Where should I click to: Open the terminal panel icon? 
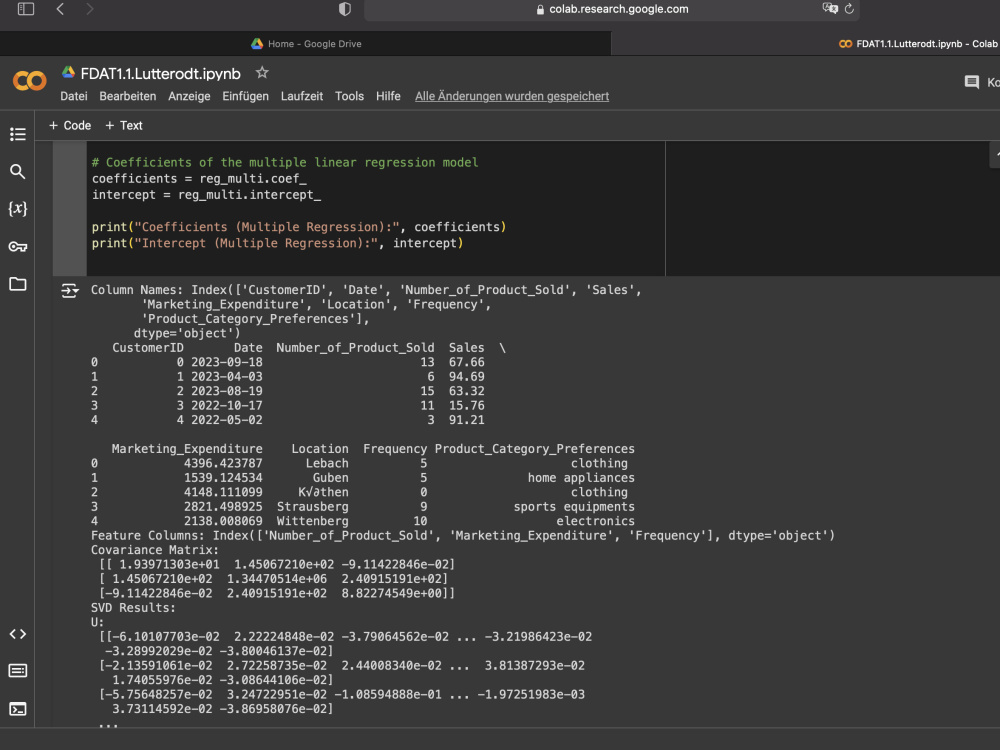[18, 709]
